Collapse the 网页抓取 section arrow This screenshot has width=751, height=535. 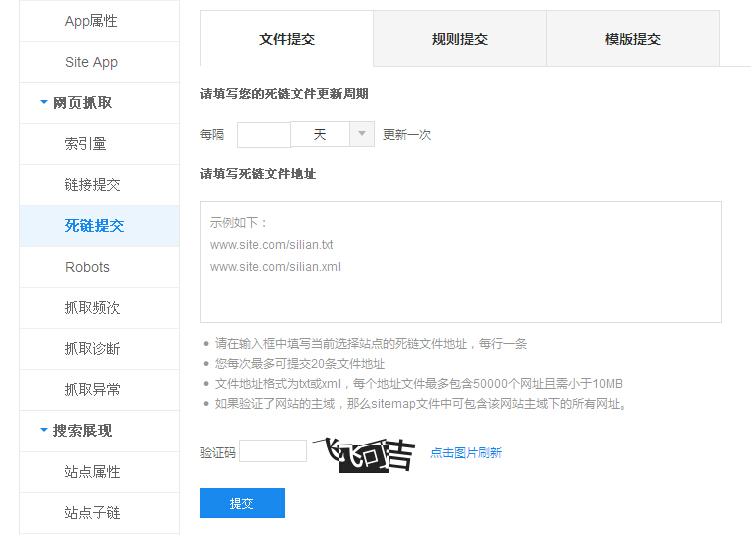pyautogui.click(x=43, y=102)
